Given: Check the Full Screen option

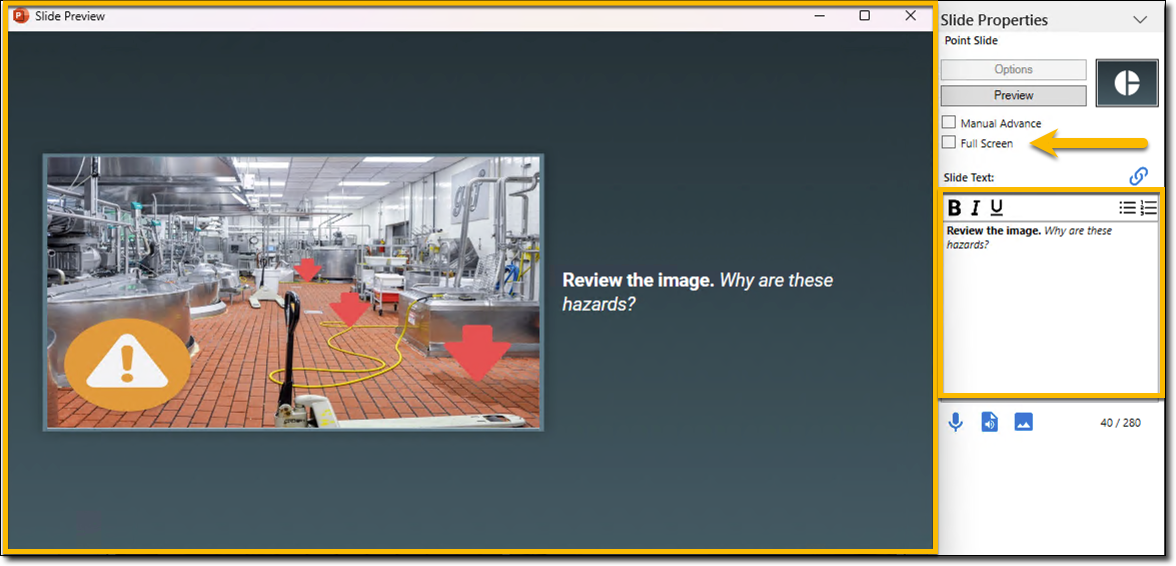Looking at the screenshot, I should click(x=949, y=143).
